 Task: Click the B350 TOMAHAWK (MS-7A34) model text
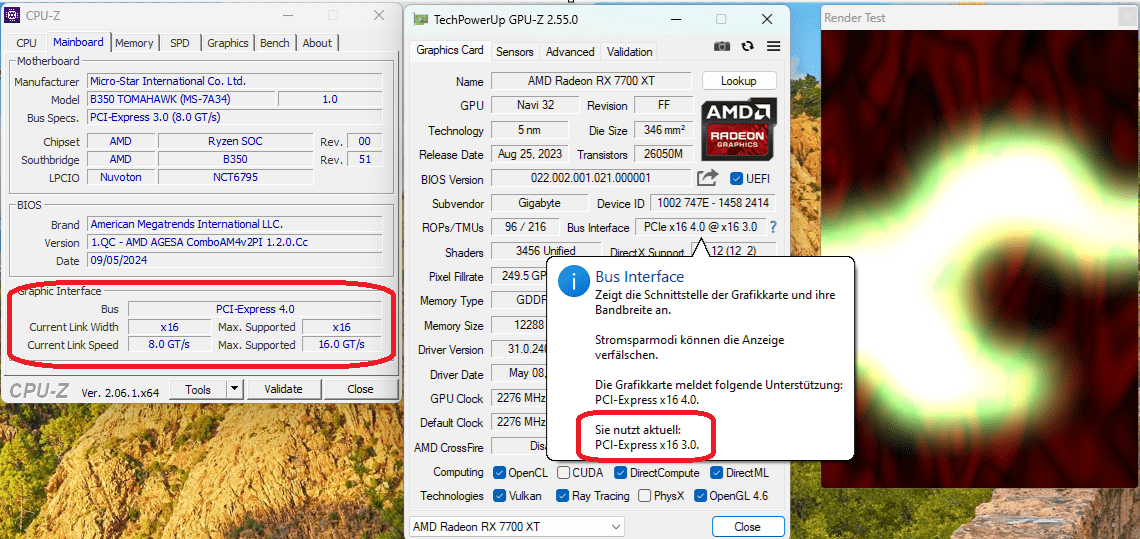tap(161, 99)
